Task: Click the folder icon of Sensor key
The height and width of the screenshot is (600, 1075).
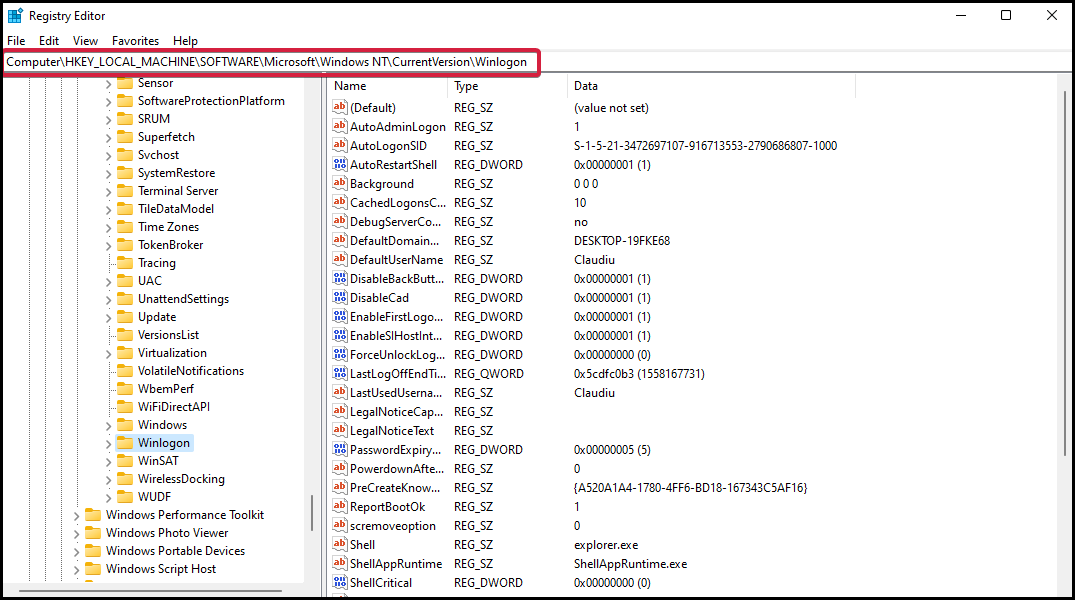Action: [x=125, y=83]
